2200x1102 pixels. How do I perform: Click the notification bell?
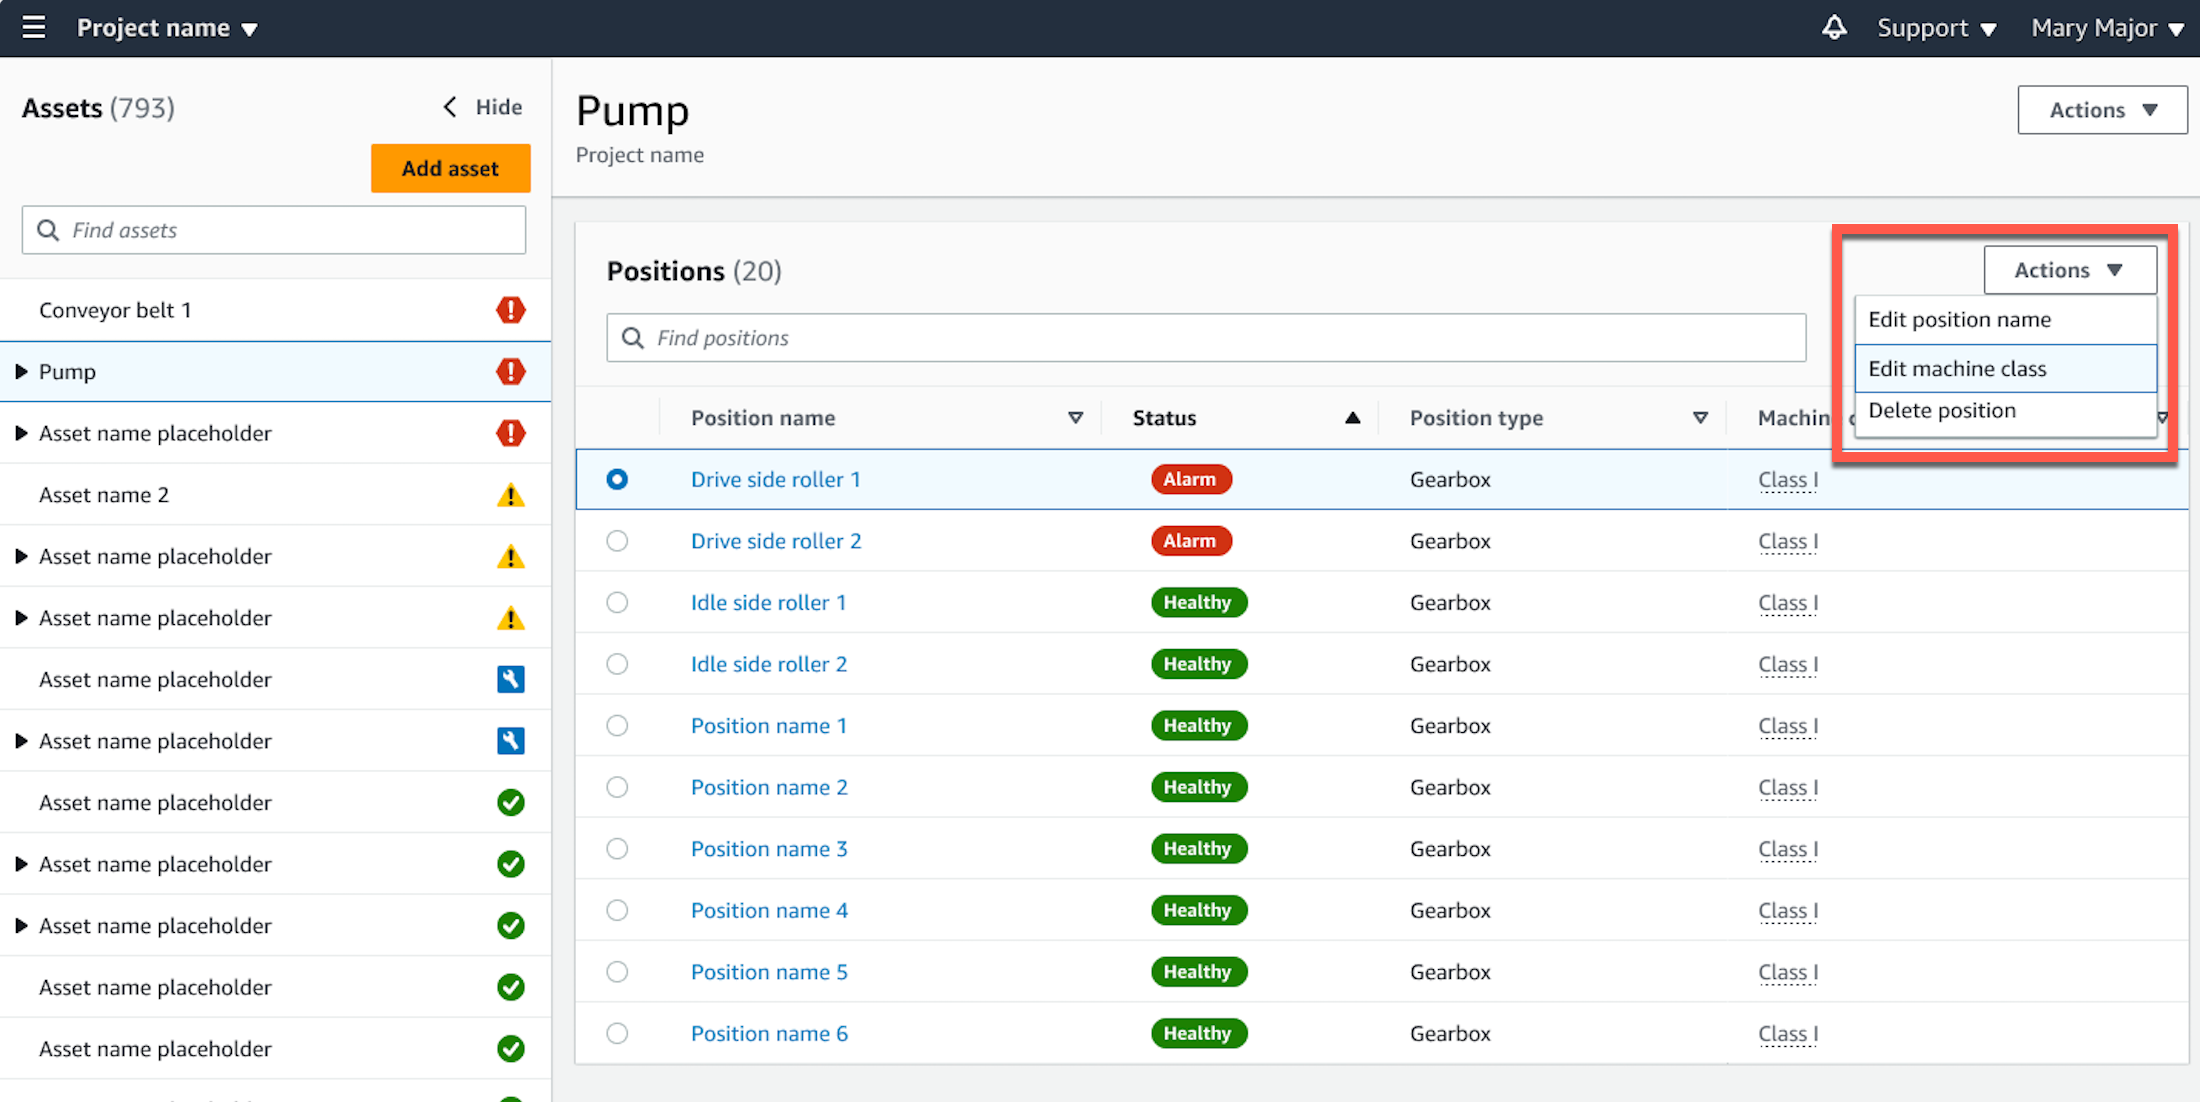pyautogui.click(x=1834, y=27)
